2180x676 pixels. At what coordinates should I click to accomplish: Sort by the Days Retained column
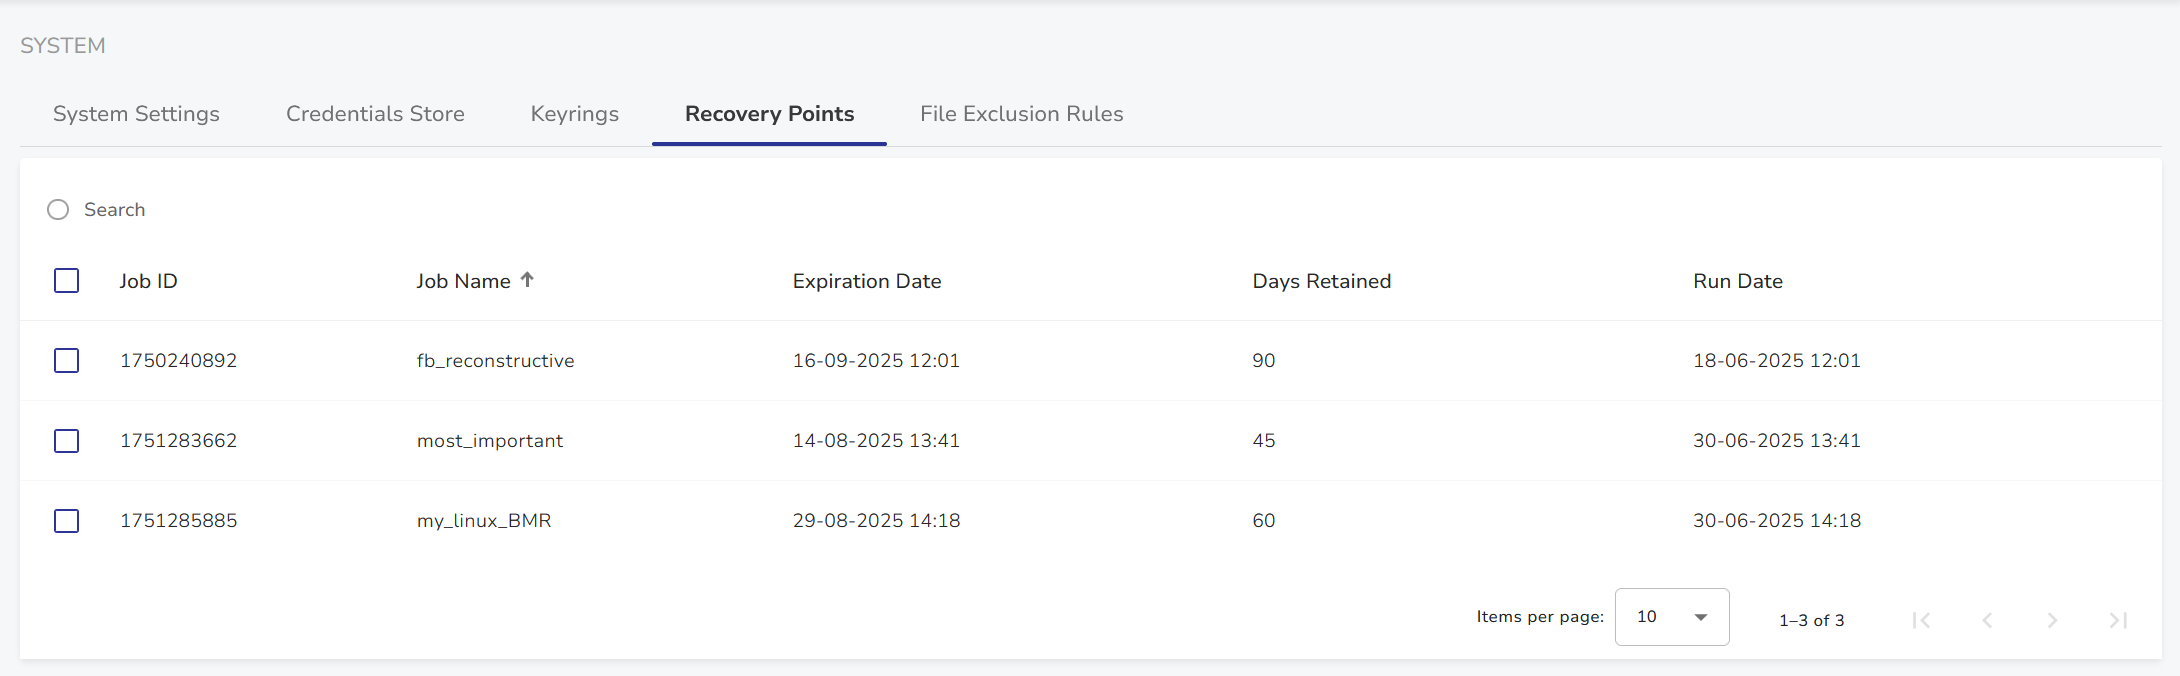pos(1321,281)
